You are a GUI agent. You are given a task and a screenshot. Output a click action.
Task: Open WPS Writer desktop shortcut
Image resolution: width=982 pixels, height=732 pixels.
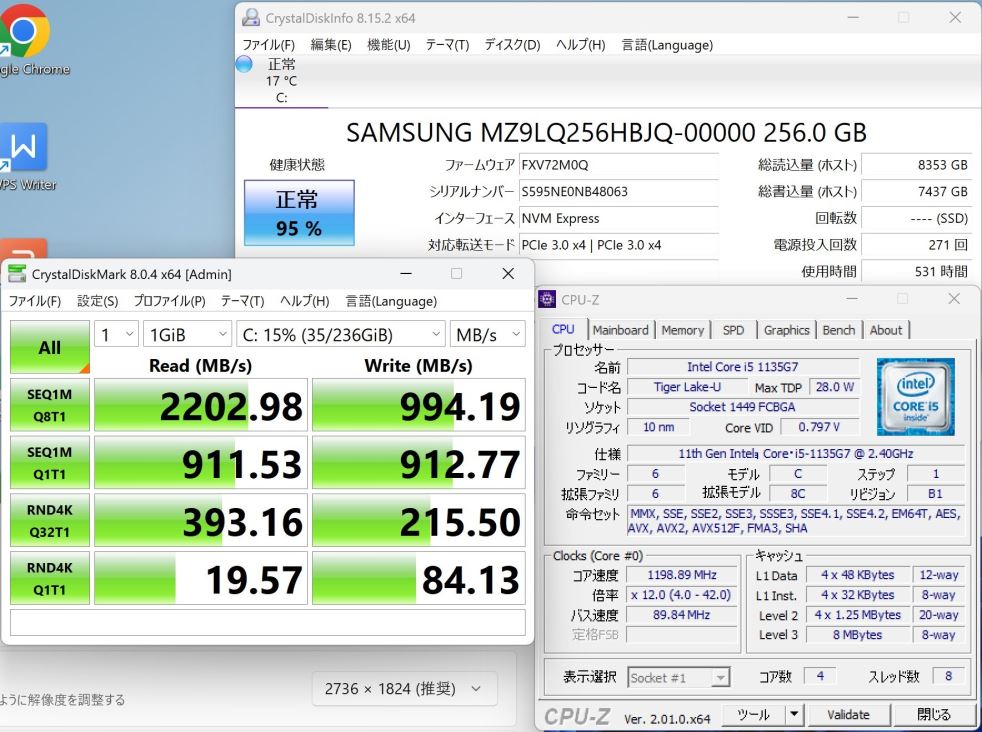[25, 157]
